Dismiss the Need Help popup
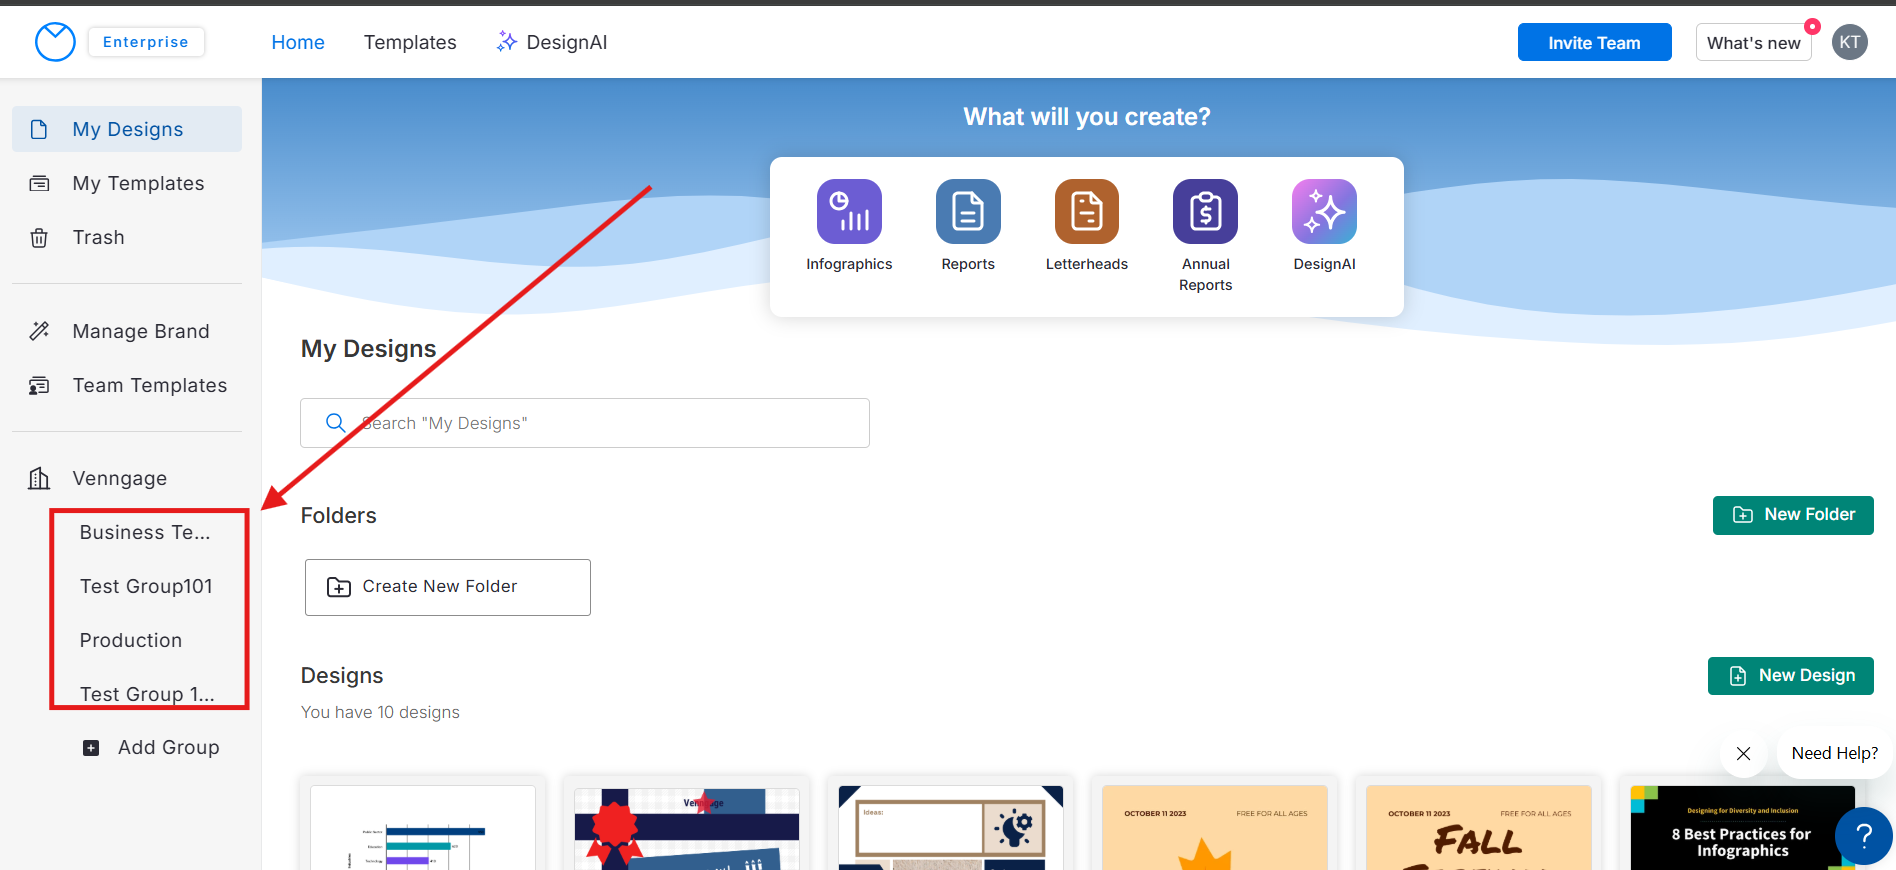 pyautogui.click(x=1743, y=754)
